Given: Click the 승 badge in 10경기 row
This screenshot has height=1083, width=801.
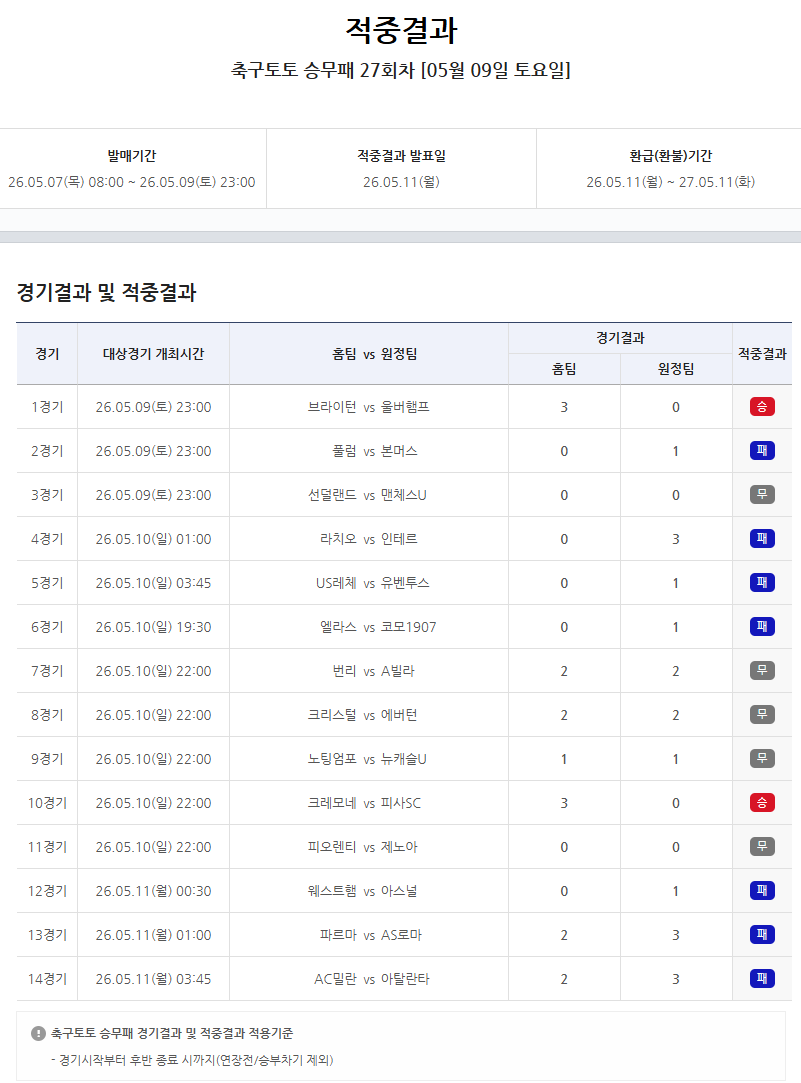Looking at the screenshot, I should [762, 803].
